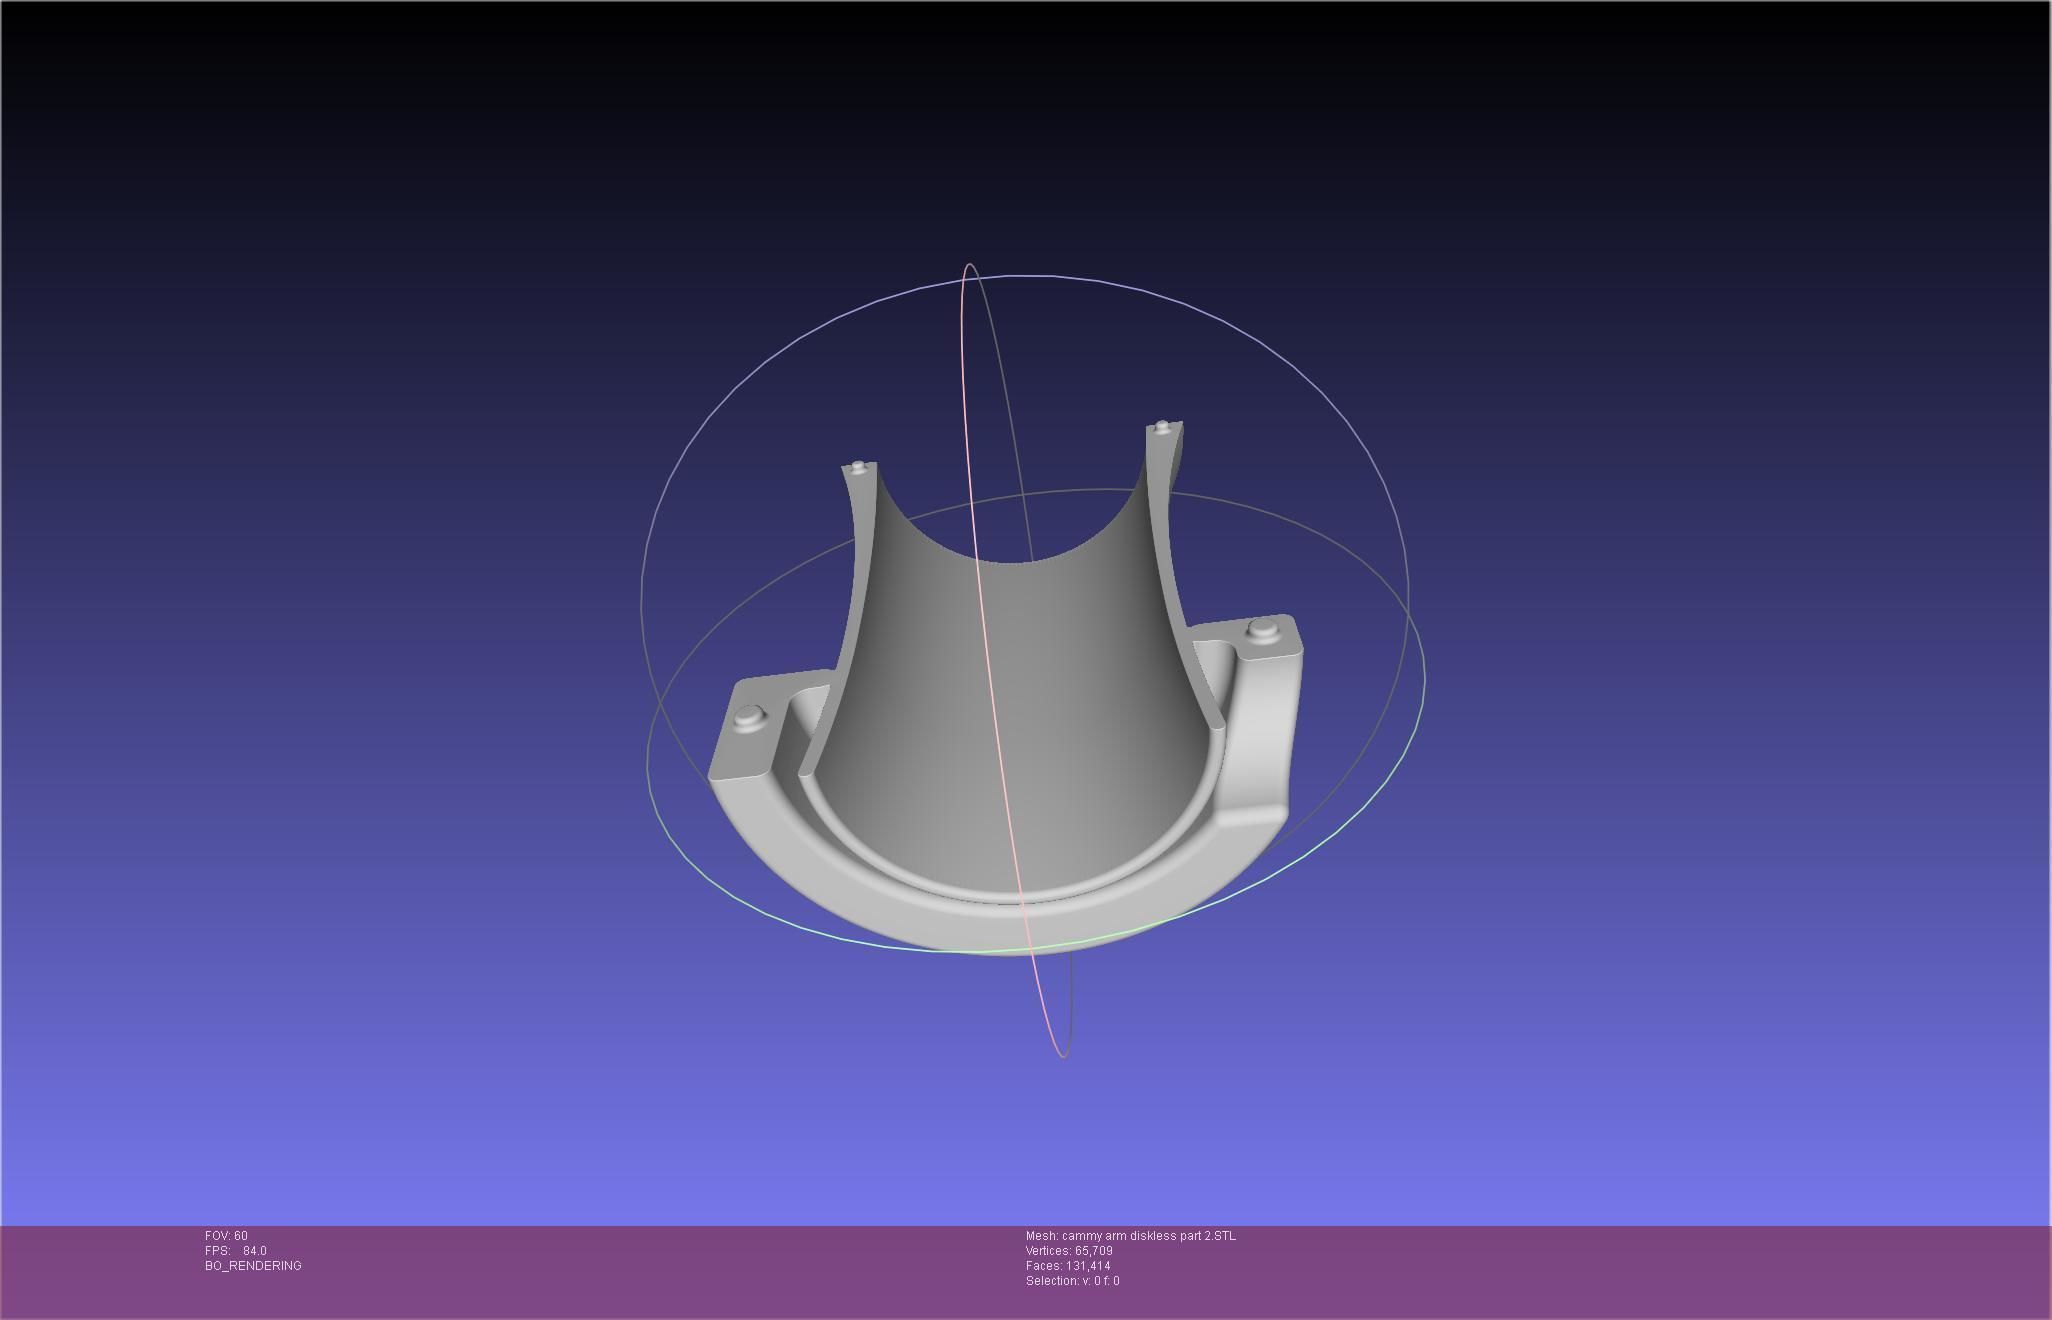Click the Faces: 131,414 count
The width and height of the screenshot is (2052, 1320).
(x=1068, y=1266)
